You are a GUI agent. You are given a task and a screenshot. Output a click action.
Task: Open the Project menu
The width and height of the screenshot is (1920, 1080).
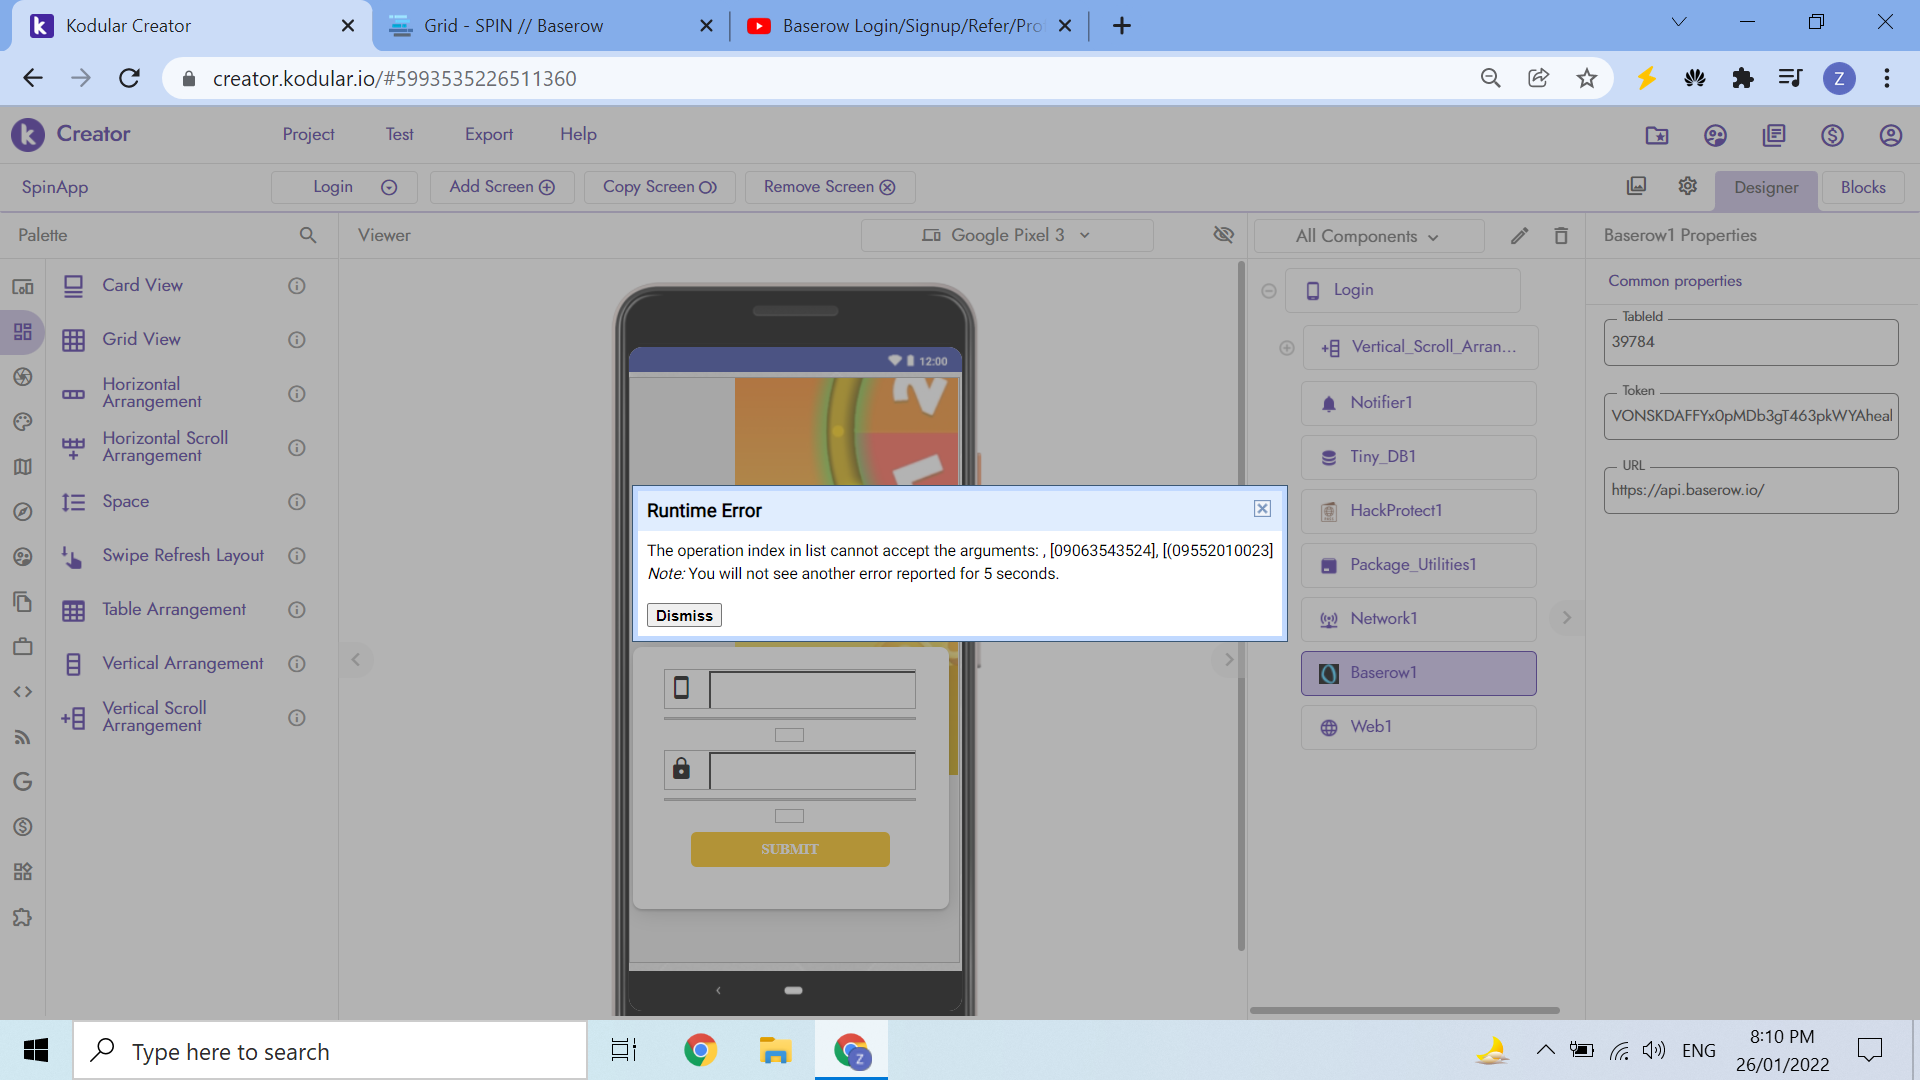click(x=308, y=134)
